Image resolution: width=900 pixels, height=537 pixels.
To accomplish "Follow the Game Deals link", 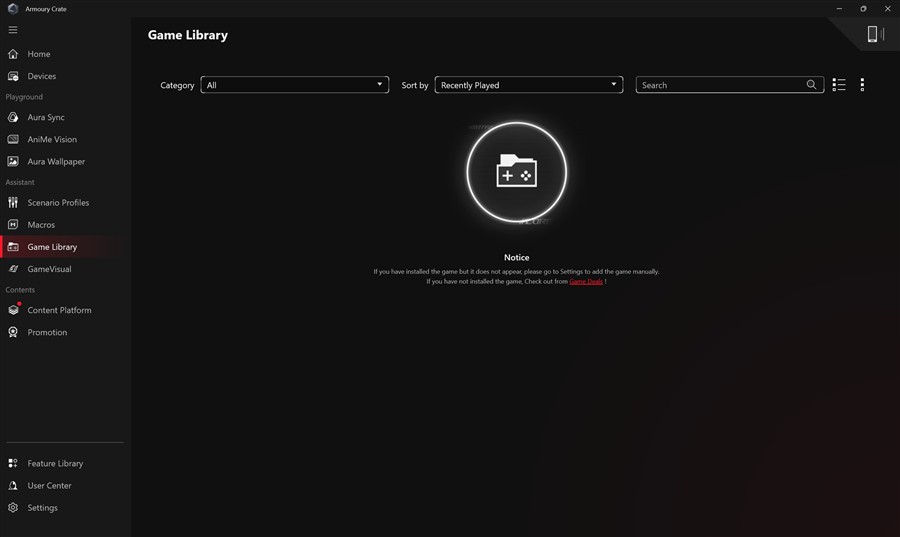I will 586,282.
